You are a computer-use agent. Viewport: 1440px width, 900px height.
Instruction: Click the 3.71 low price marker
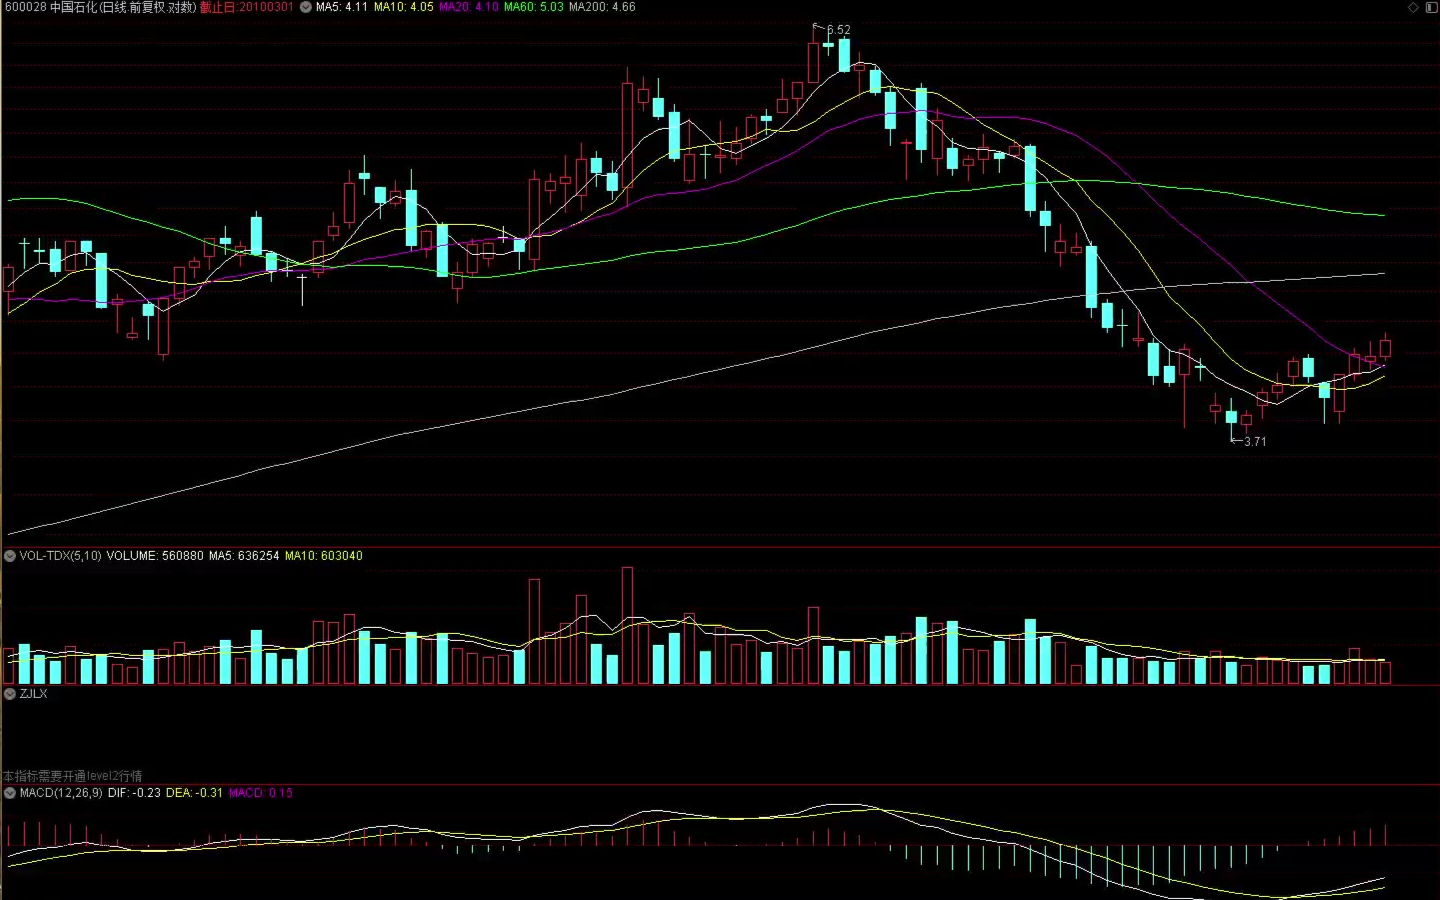pos(1254,441)
